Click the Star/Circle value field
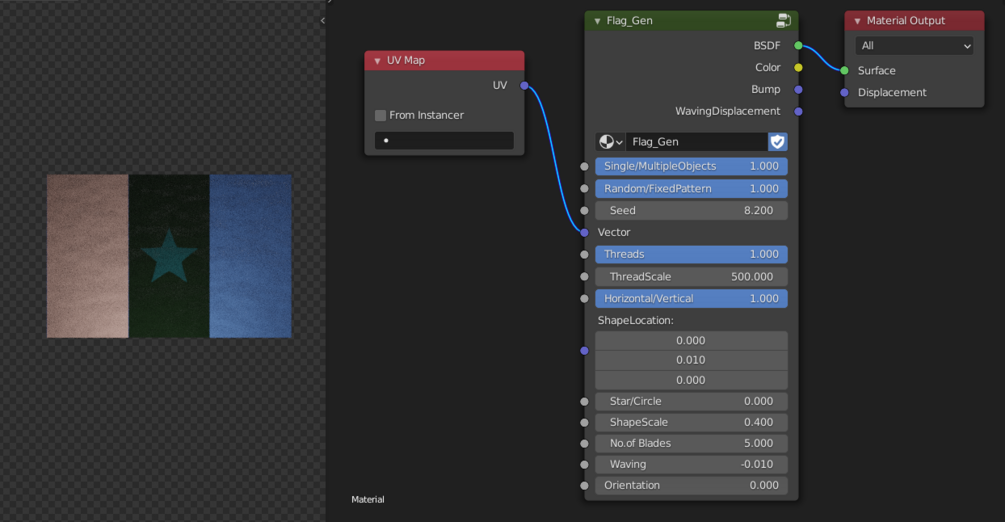Viewport: 1005px width, 522px height. pyautogui.click(x=691, y=401)
